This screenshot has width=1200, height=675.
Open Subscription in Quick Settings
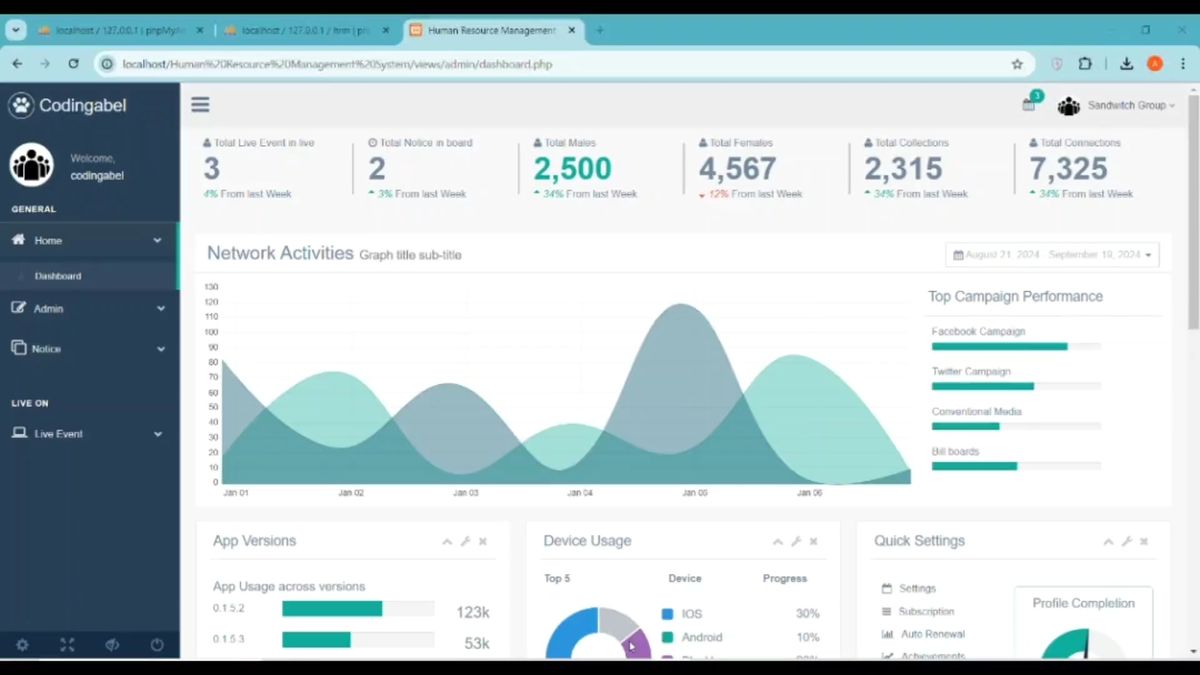[926, 611]
